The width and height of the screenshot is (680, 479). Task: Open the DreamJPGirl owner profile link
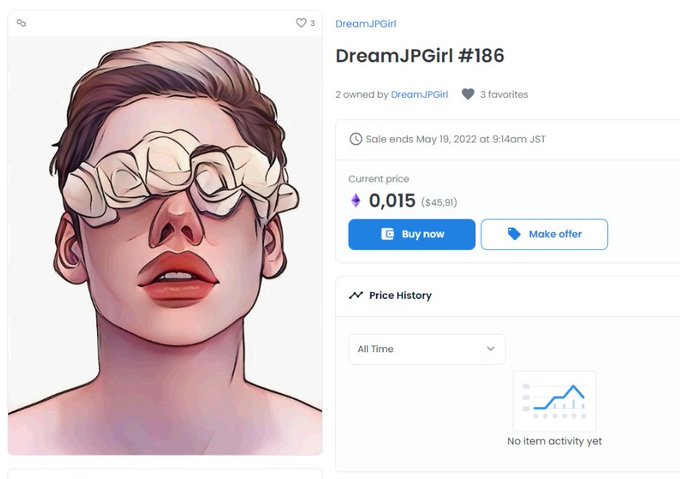pos(419,94)
